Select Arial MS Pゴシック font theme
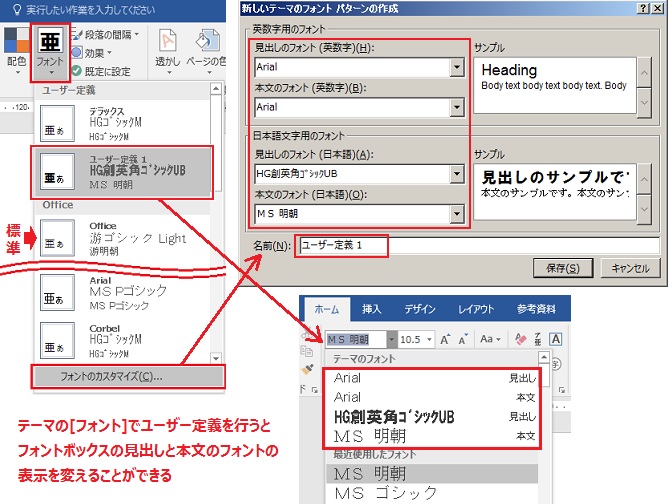Image resolution: width=668 pixels, height=504 pixels. [123, 293]
